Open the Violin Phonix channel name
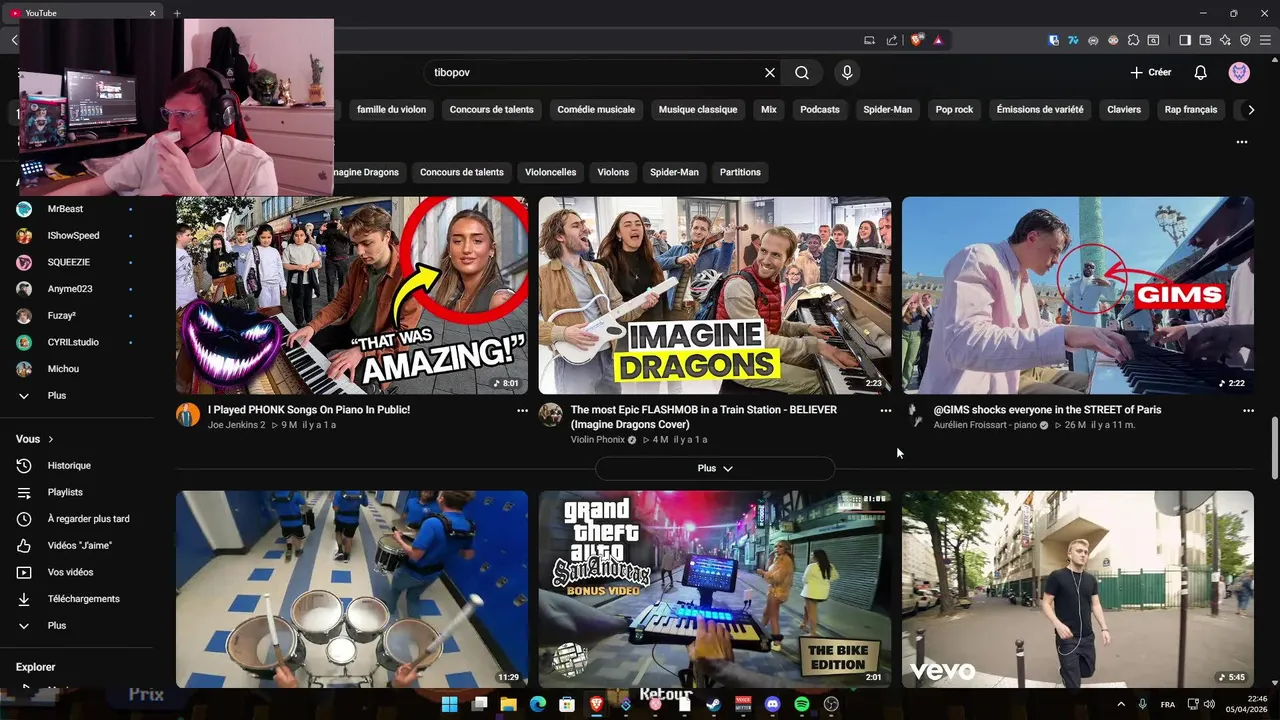The width and height of the screenshot is (1280, 720). [598, 440]
